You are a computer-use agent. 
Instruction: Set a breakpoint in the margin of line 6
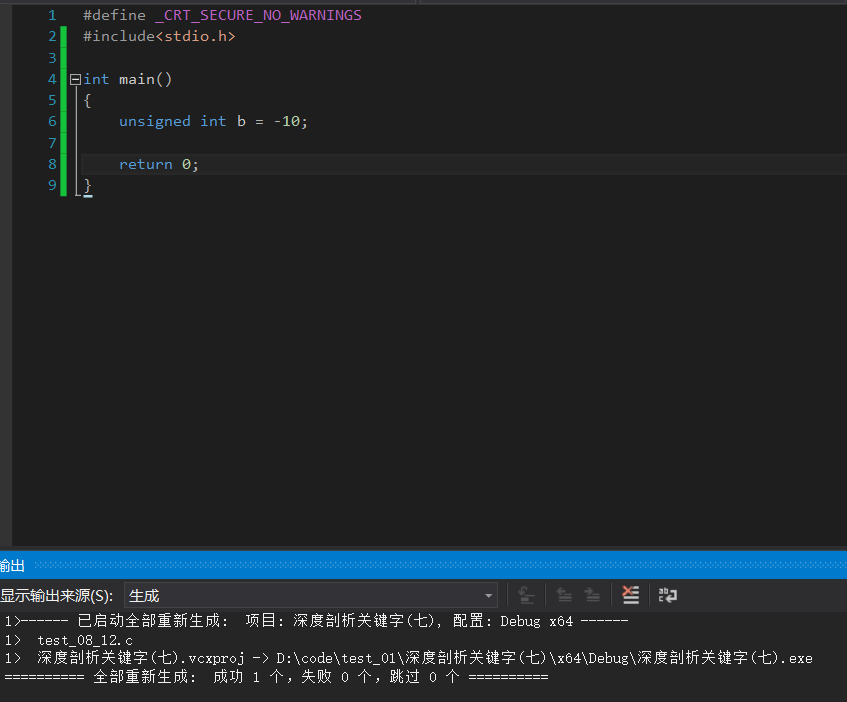(25, 121)
